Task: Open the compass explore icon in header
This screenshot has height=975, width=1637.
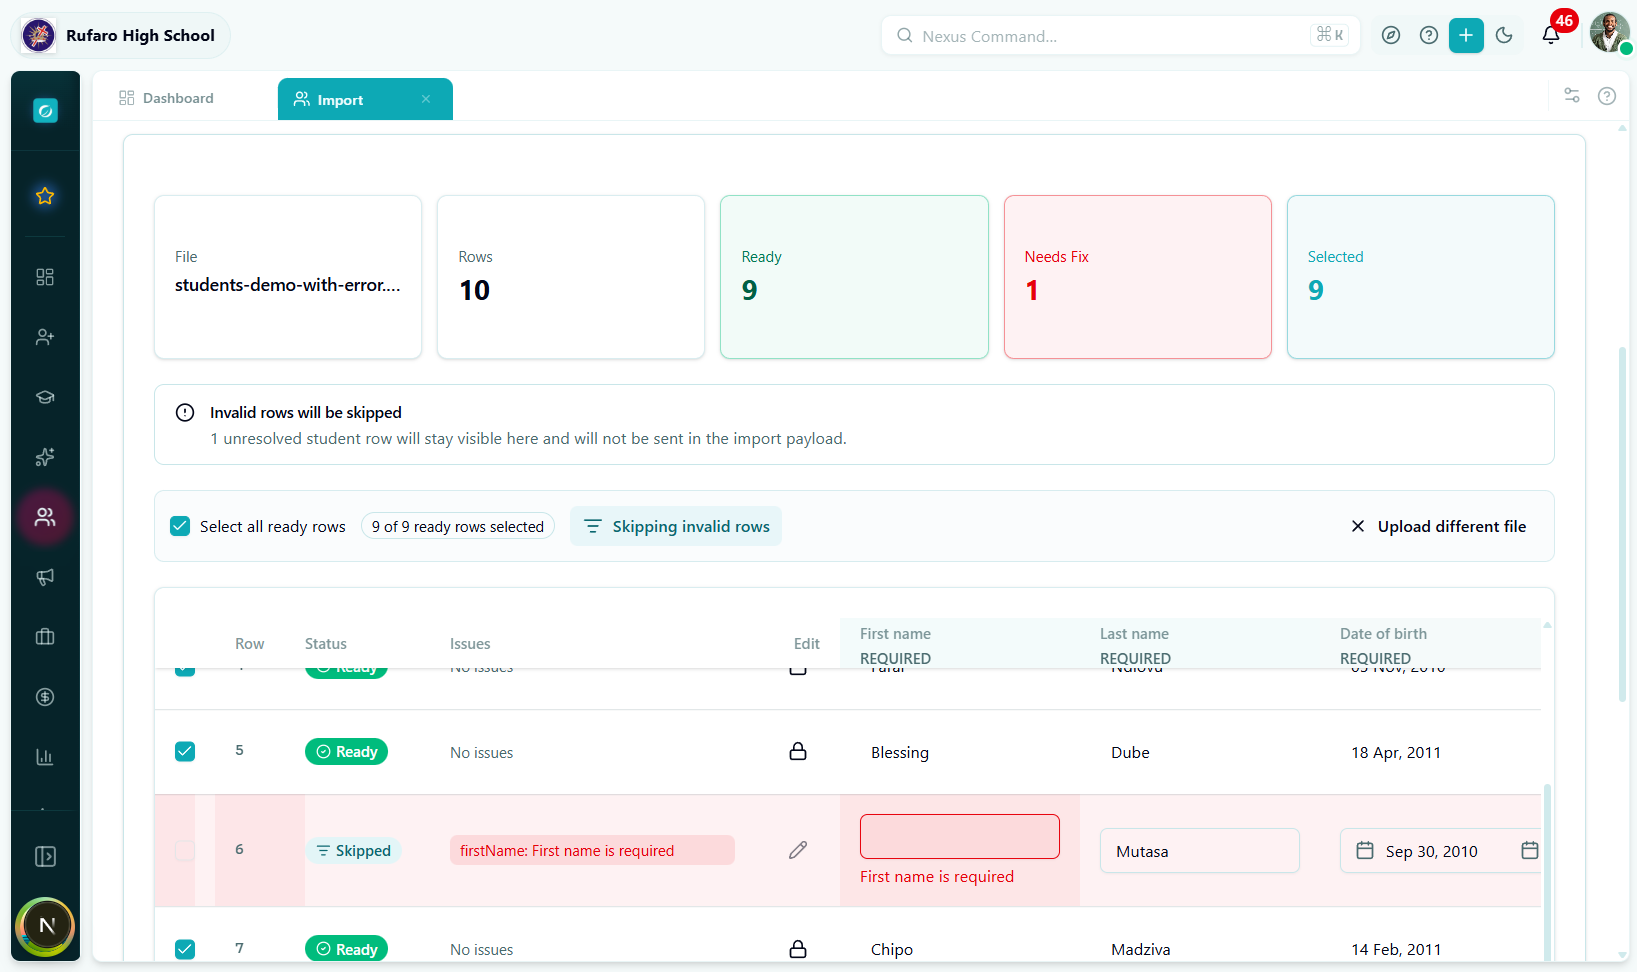Action: click(1391, 36)
